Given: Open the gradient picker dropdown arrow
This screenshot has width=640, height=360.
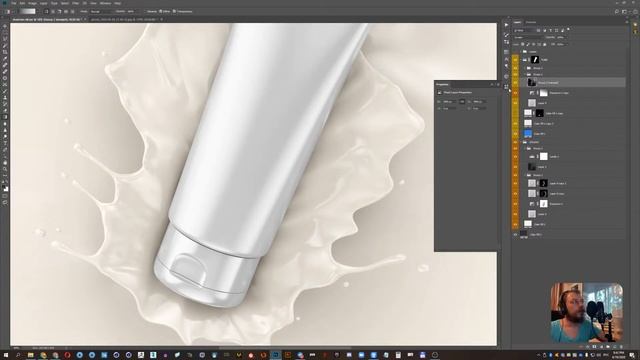Looking at the screenshot, I should pyautogui.click(x=38, y=11).
